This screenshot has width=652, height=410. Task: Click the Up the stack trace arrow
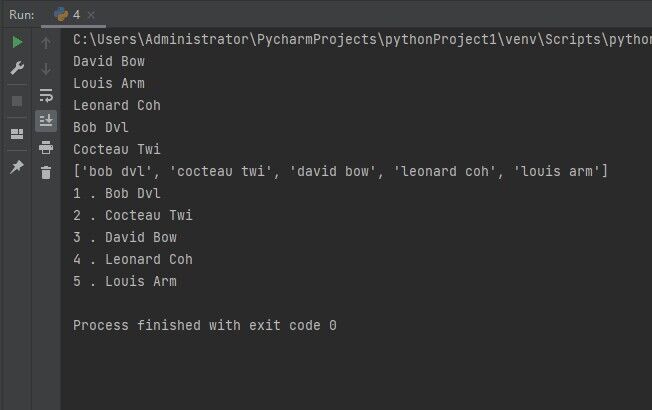click(x=46, y=43)
